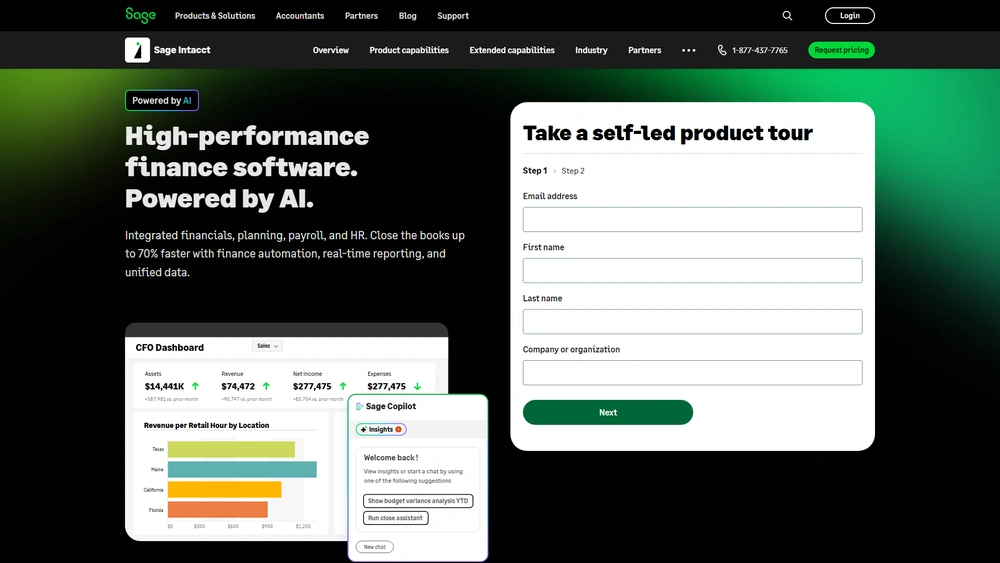Click Take a self-led product tour heading
The width and height of the screenshot is (1000, 563).
point(668,133)
